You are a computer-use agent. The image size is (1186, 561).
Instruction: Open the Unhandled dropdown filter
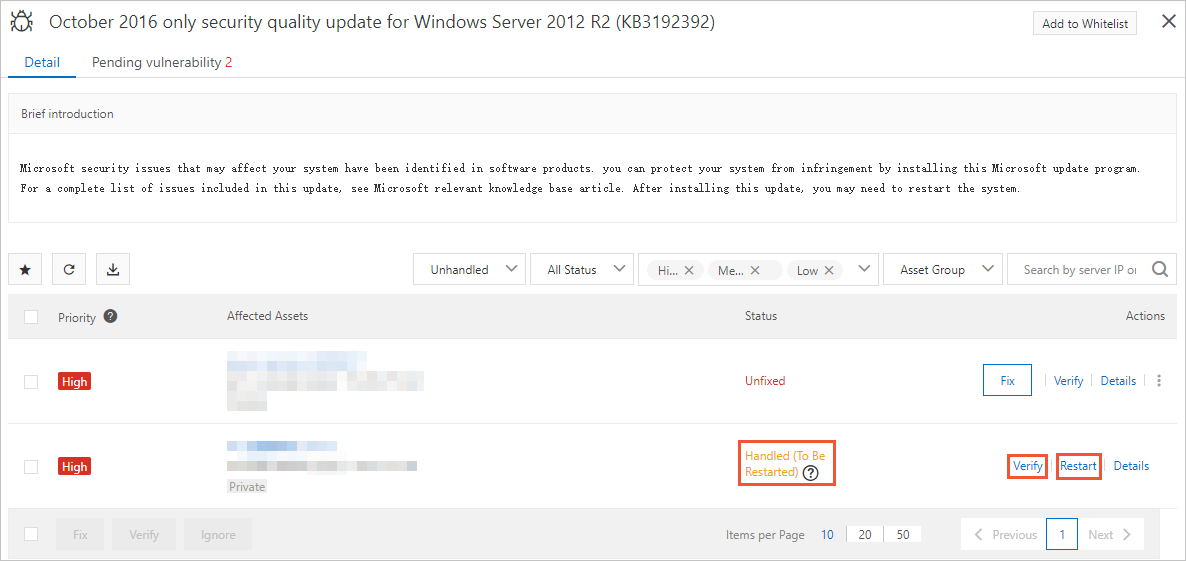coord(470,269)
